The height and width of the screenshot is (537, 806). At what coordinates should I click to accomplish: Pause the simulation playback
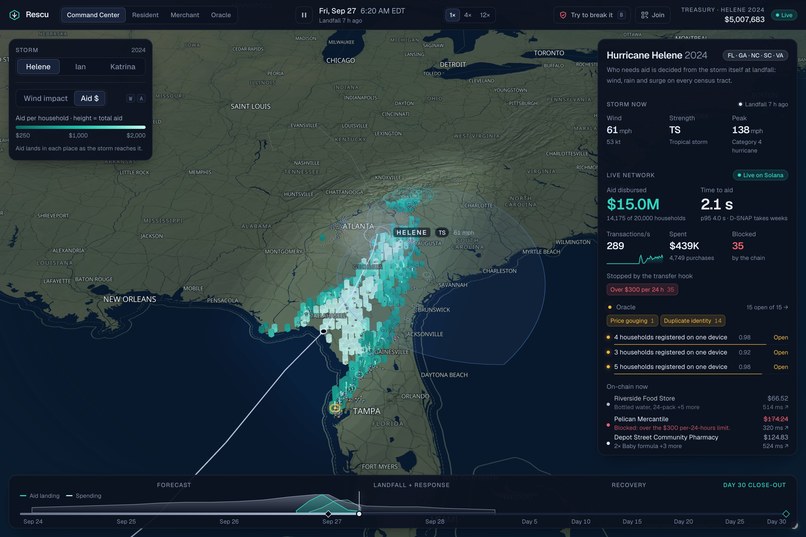[304, 15]
